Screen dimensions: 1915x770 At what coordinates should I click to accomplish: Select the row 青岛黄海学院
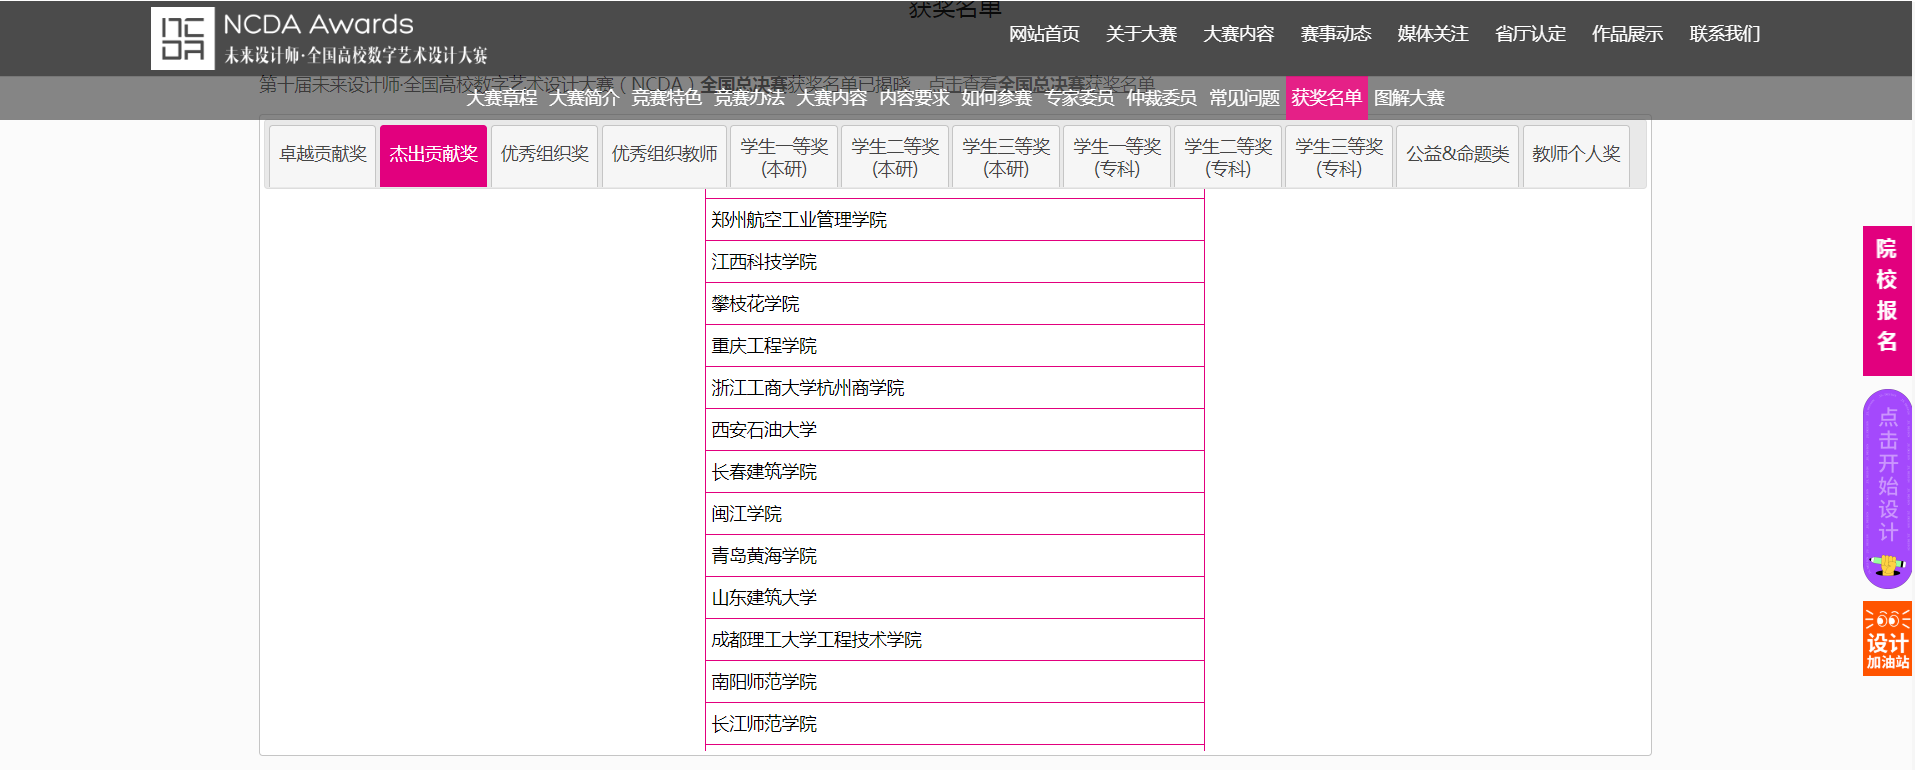(955, 556)
